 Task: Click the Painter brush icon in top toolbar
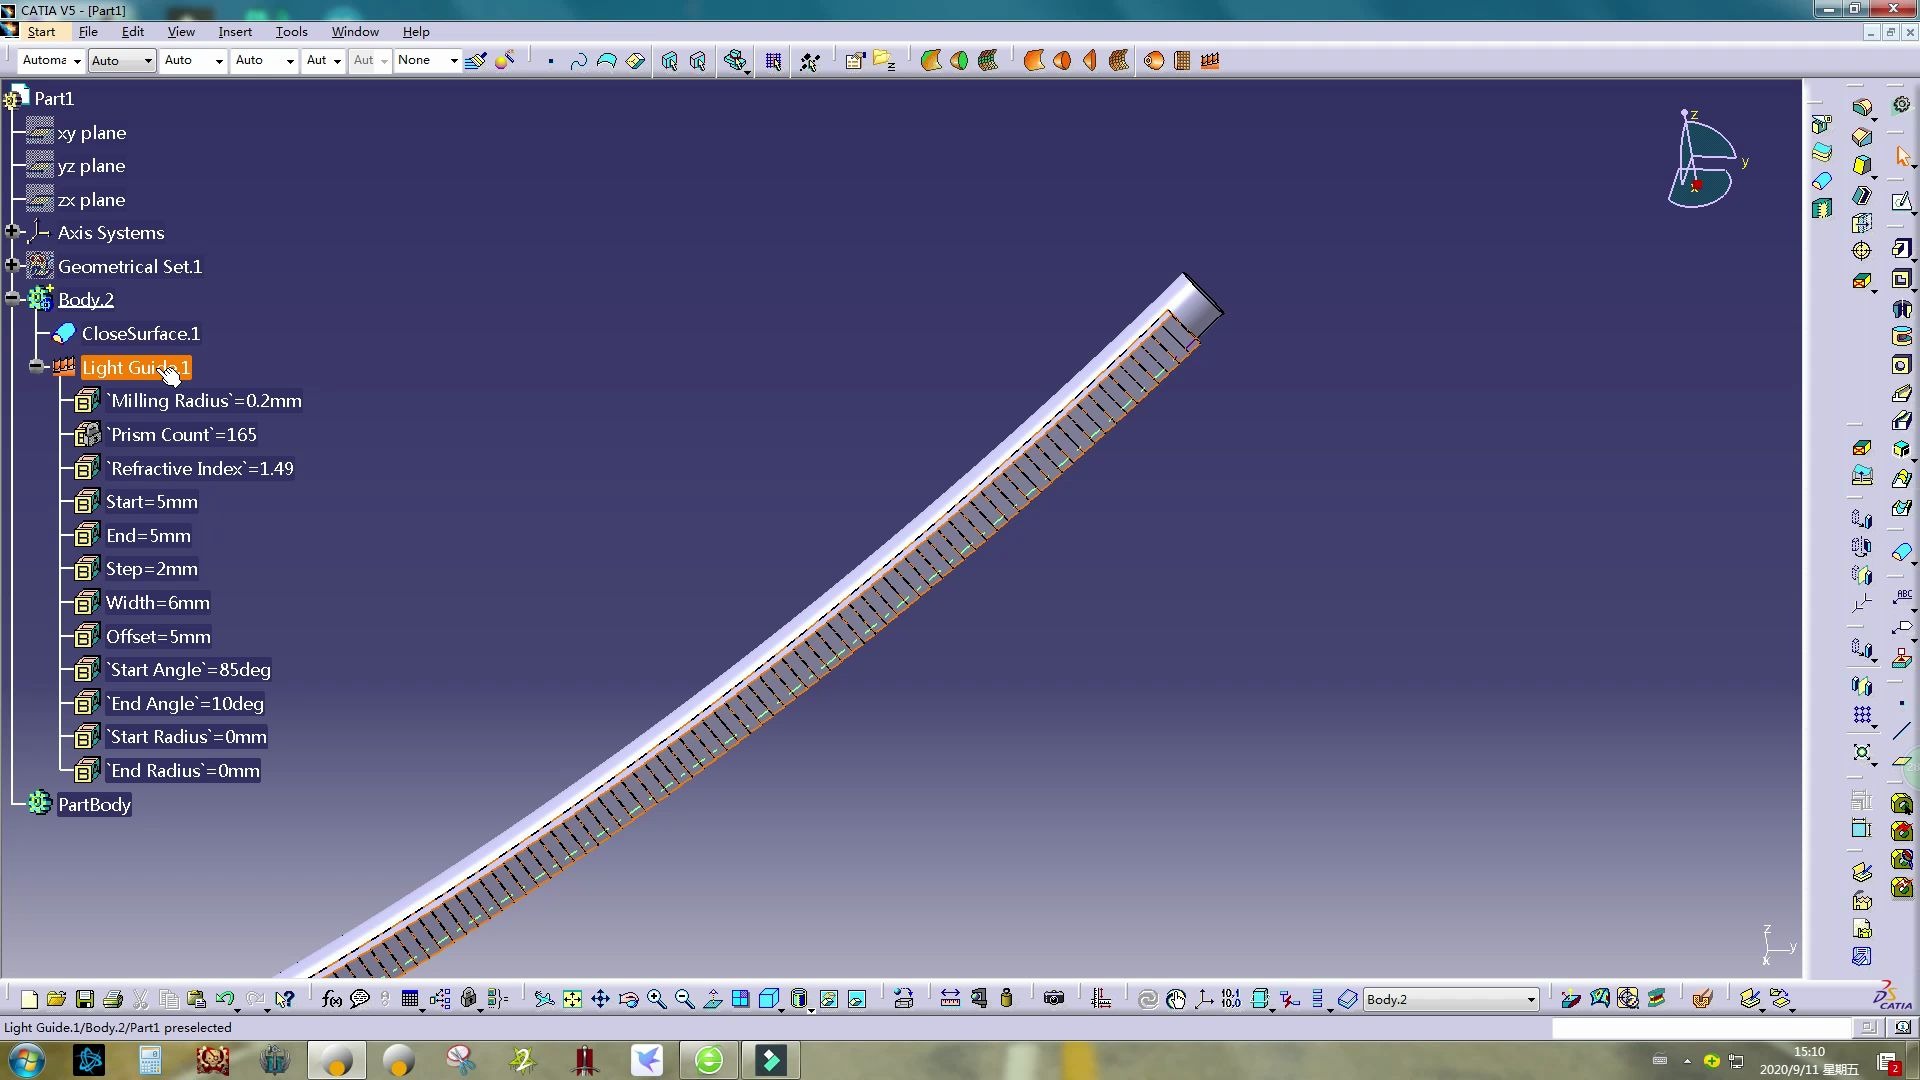click(476, 61)
